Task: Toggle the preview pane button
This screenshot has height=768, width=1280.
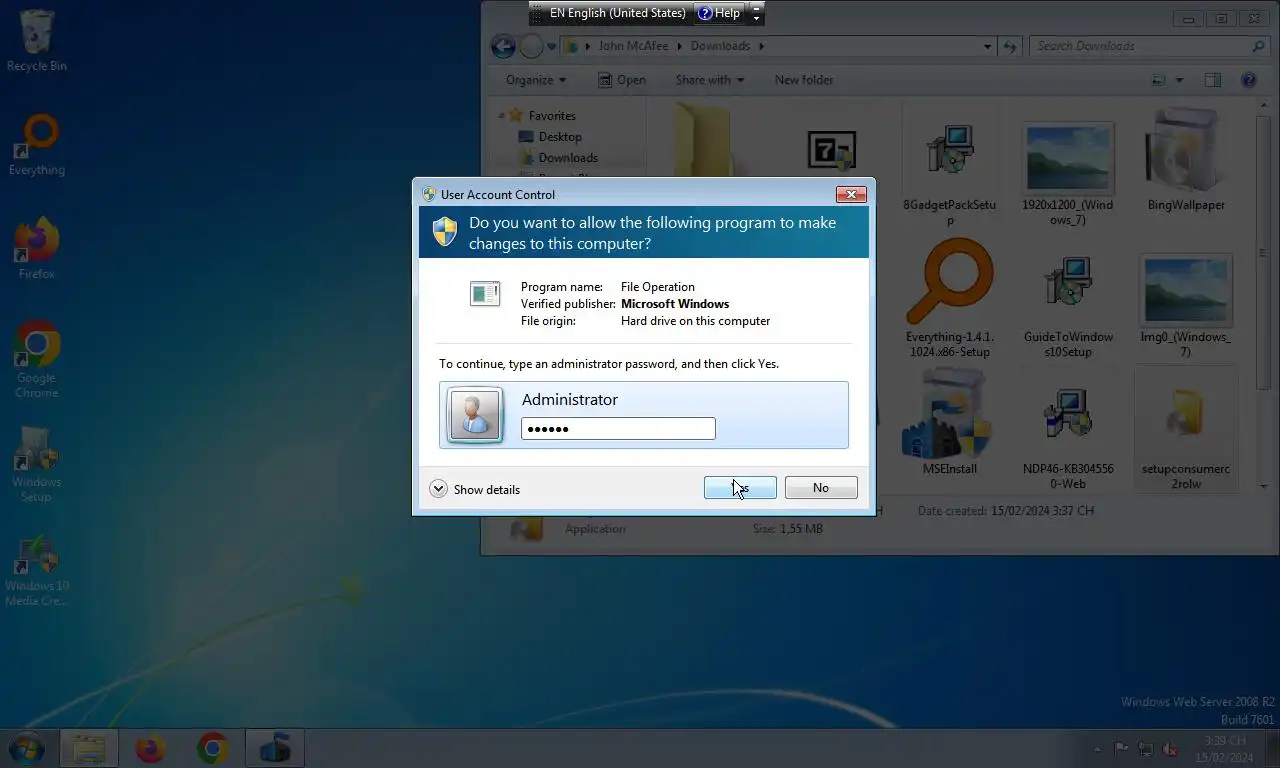Action: pos(1213,80)
